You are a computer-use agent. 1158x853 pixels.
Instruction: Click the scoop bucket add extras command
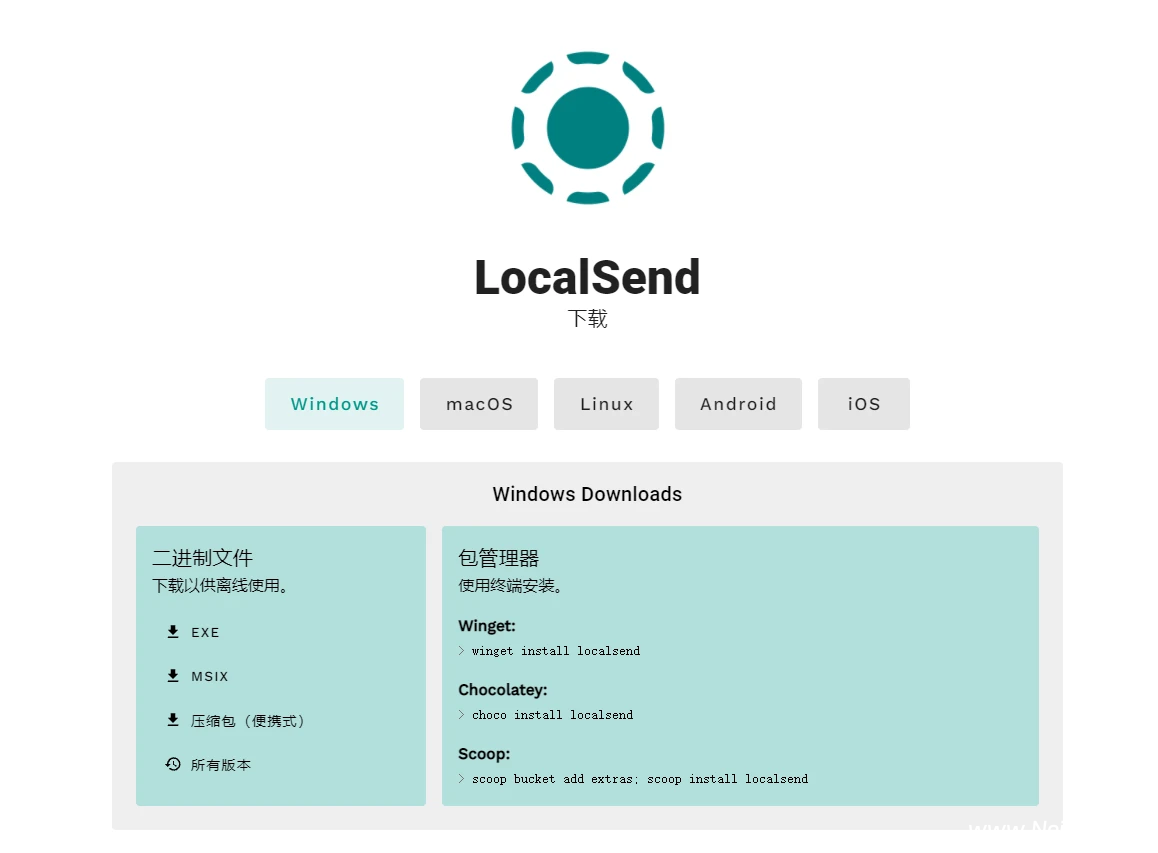coord(640,778)
